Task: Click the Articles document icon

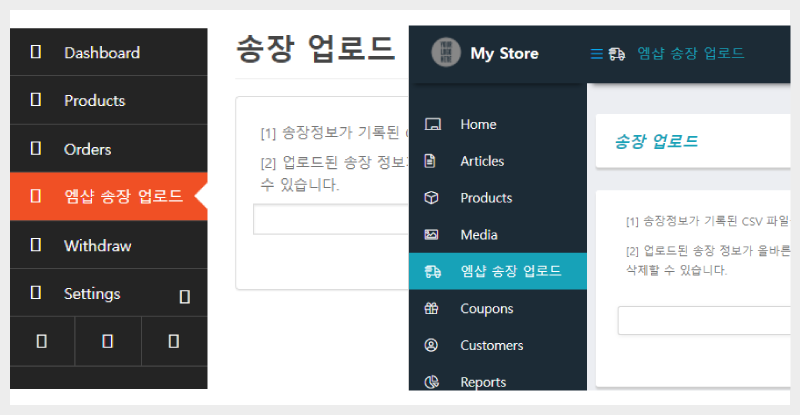Action: point(430,161)
